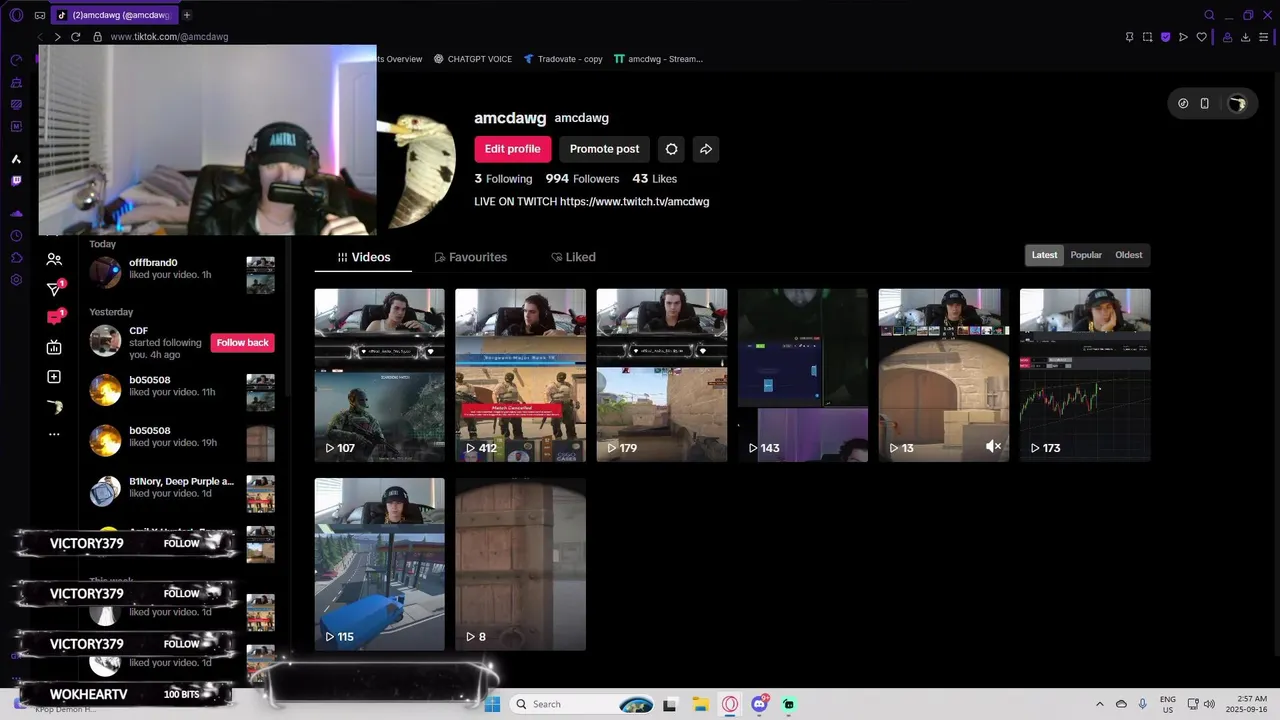The width and height of the screenshot is (1280, 720).
Task: Open TikTok LIVE sidebar icon
Action: pyautogui.click(x=54, y=347)
